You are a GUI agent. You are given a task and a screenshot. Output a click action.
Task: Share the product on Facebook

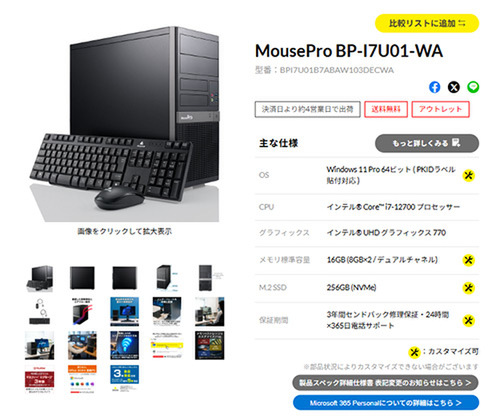click(x=434, y=87)
